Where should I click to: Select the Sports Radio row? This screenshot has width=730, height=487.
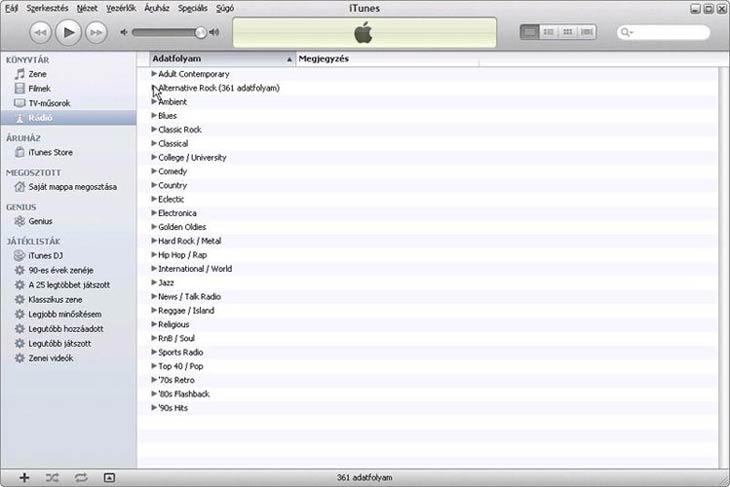point(427,352)
